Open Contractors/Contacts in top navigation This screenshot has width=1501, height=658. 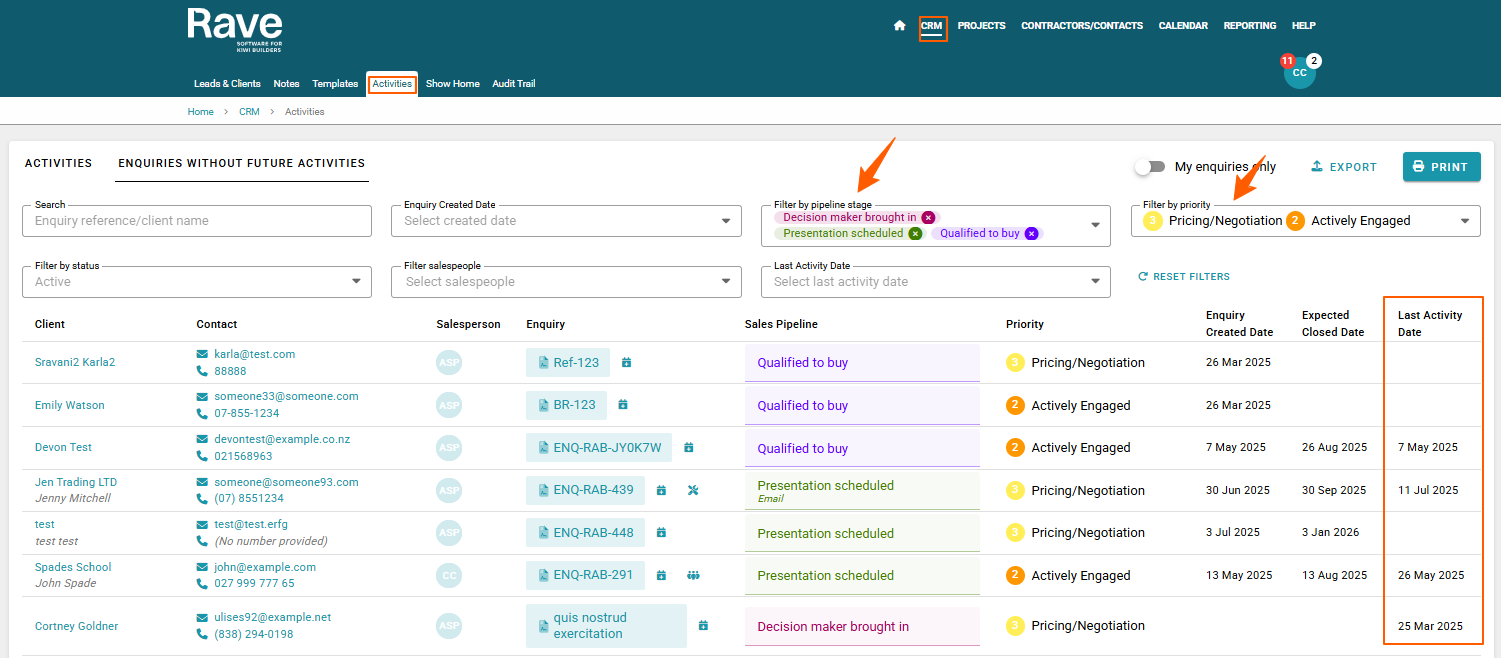[x=1082, y=26]
